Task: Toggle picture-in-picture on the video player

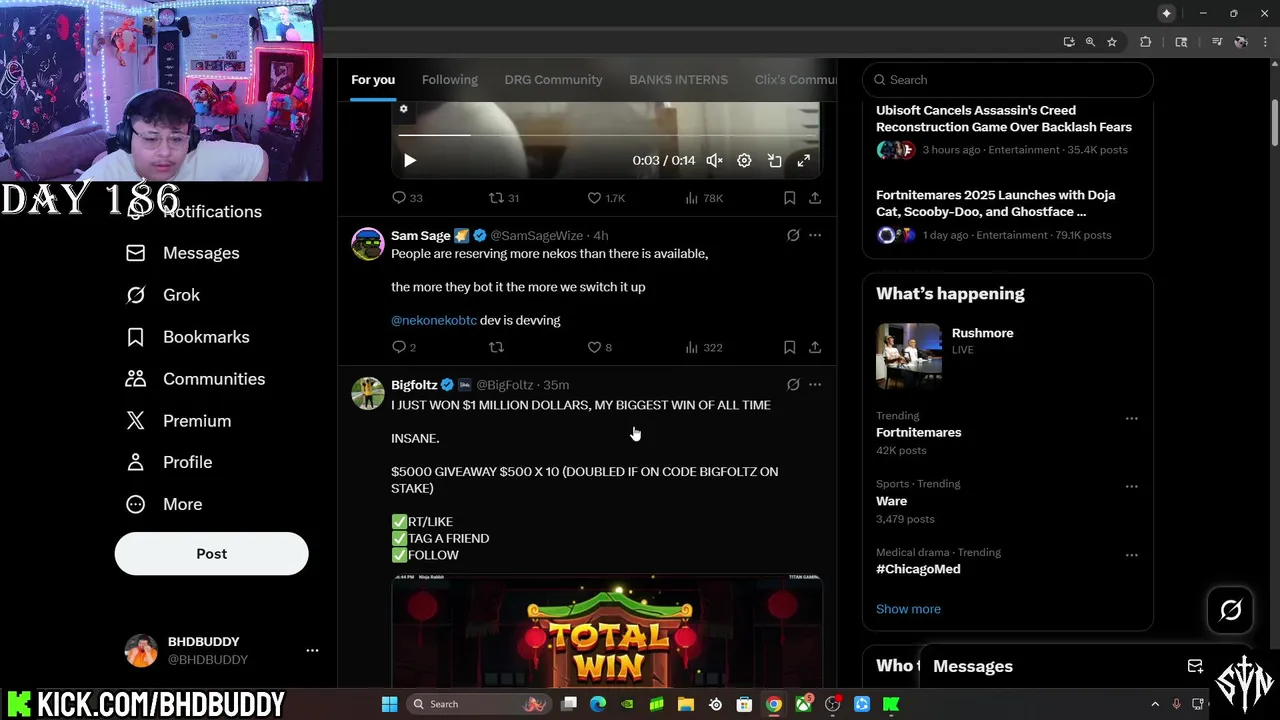Action: pyautogui.click(x=774, y=160)
